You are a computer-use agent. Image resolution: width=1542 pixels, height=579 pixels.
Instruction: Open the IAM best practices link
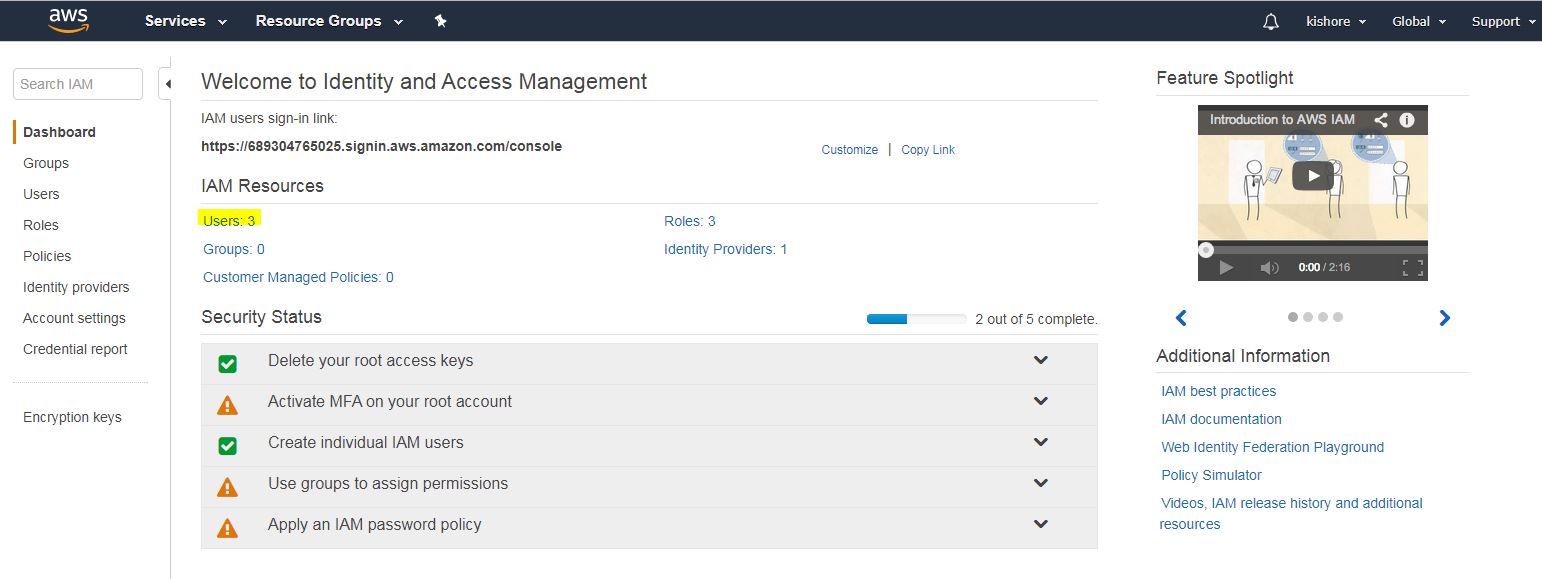coord(1218,391)
